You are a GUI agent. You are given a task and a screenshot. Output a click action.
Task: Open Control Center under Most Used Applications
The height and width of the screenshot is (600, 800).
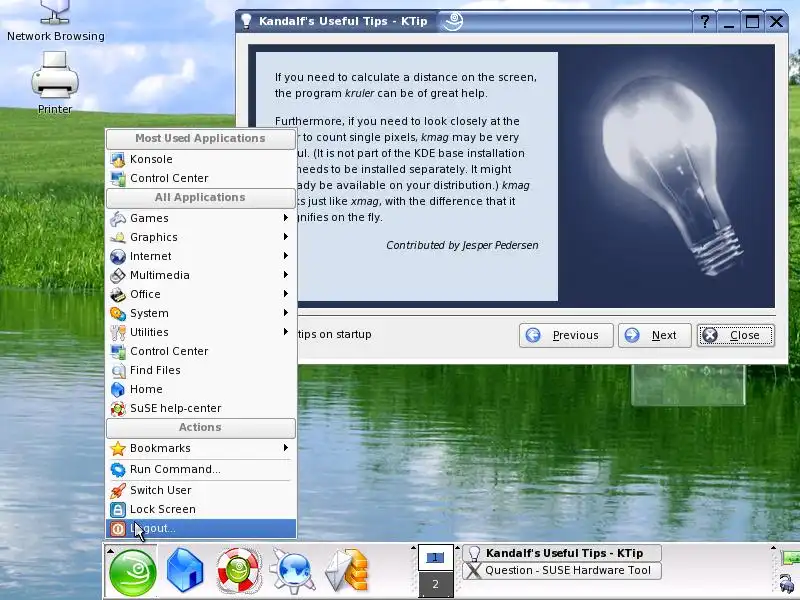(x=201, y=178)
